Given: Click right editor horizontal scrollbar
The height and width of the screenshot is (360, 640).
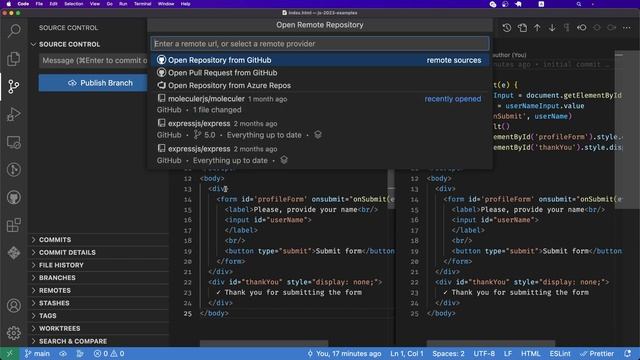Looking at the screenshot, I should click(491, 343).
